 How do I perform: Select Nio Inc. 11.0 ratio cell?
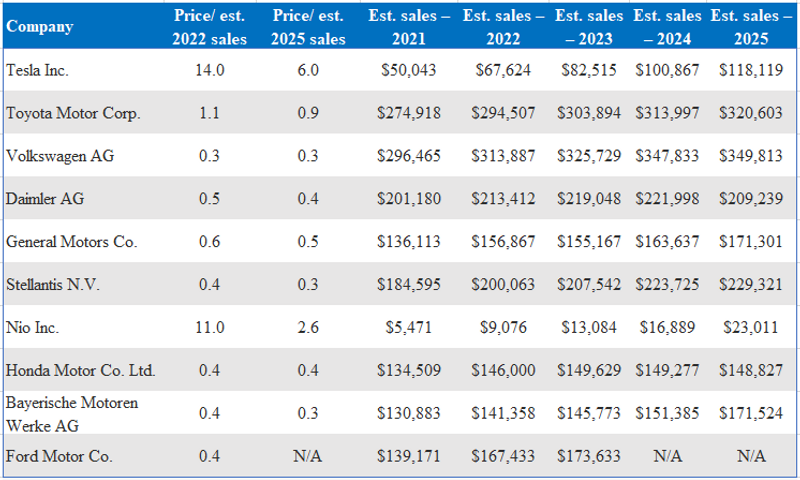click(210, 327)
